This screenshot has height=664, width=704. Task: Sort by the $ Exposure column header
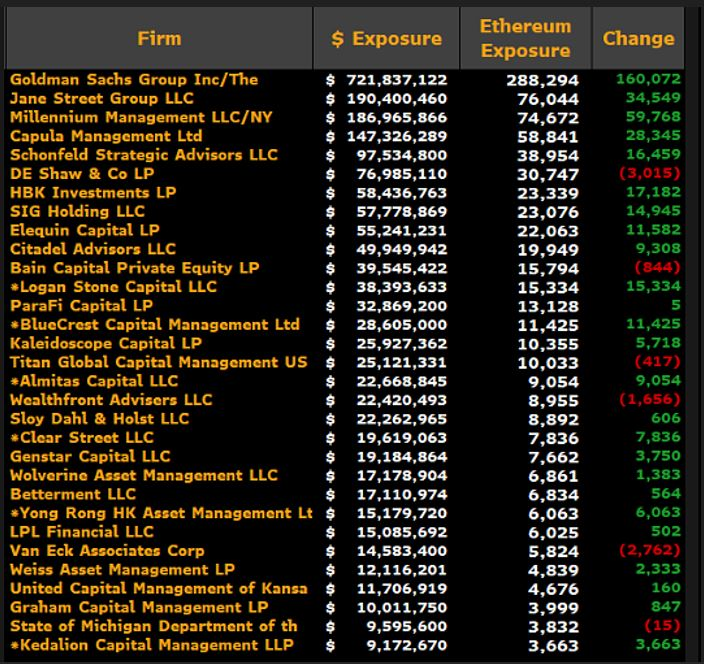(386, 38)
